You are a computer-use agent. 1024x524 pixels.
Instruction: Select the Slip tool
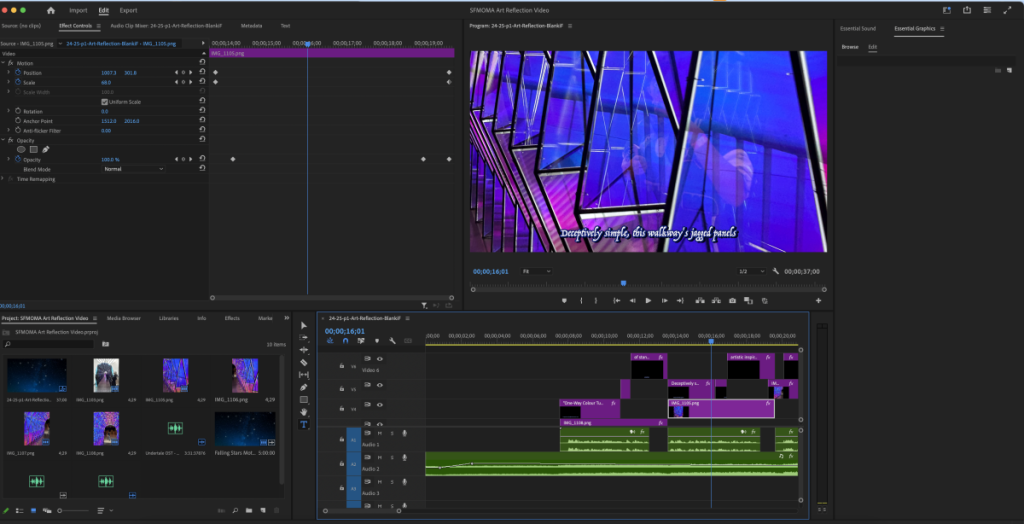[304, 375]
